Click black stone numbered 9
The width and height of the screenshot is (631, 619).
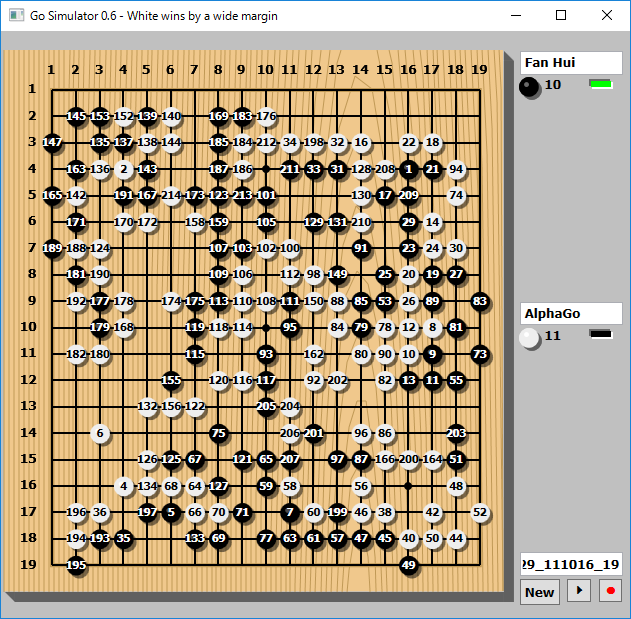(x=432, y=354)
